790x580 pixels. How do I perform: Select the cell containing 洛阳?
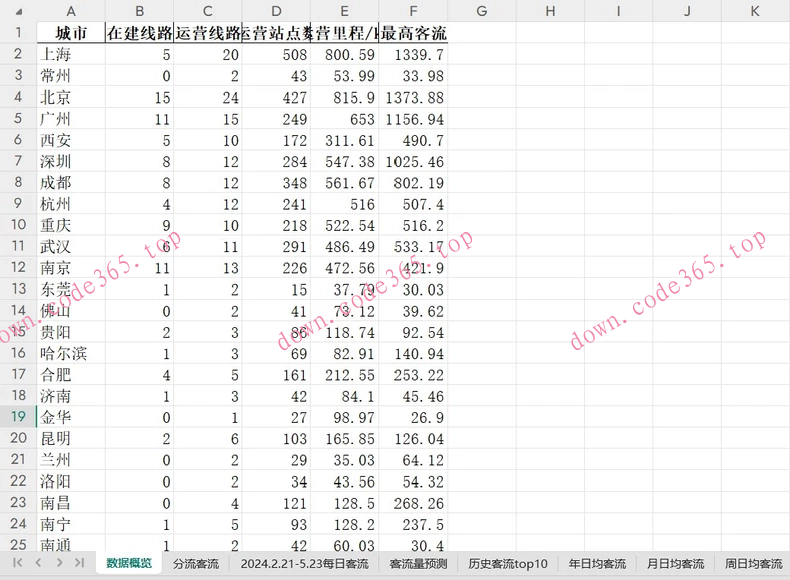[71, 482]
